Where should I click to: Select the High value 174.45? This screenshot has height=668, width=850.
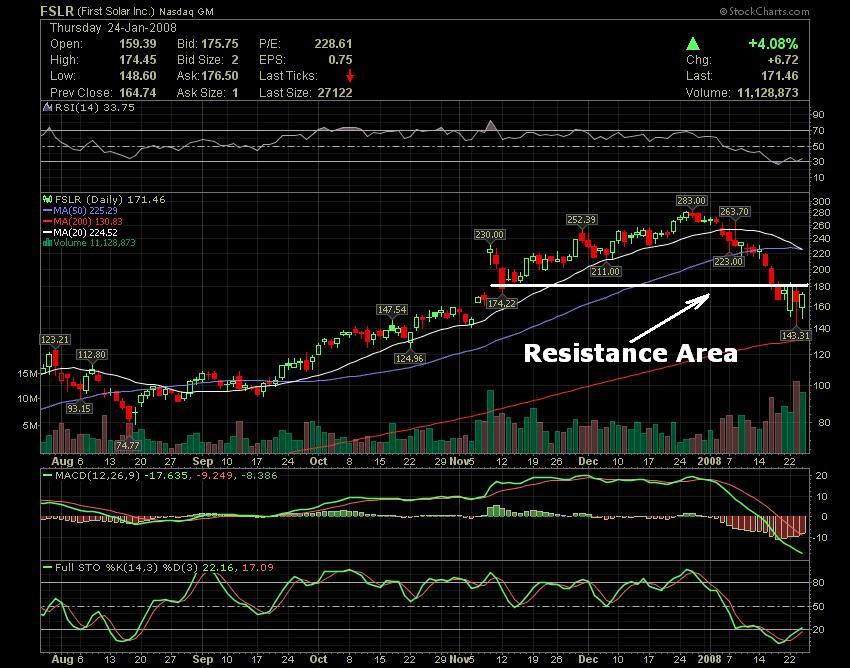[x=138, y=60]
